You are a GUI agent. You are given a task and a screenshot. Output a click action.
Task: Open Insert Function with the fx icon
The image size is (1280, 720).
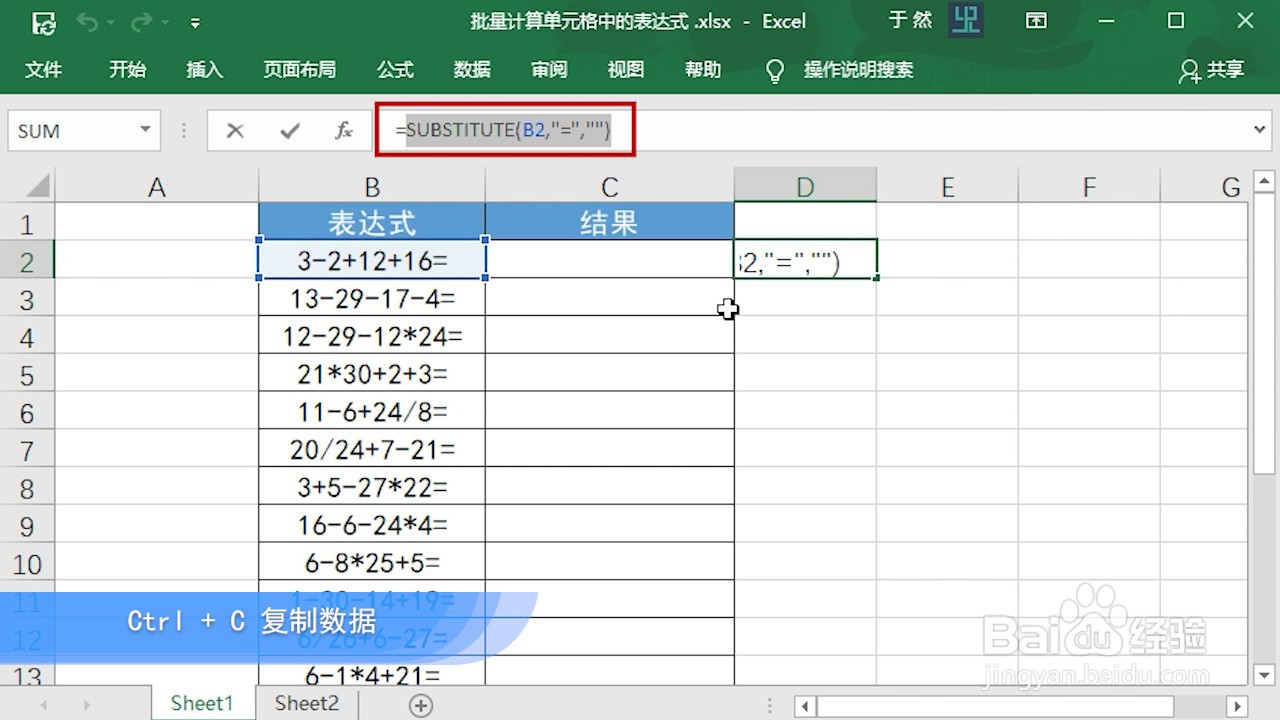pyautogui.click(x=343, y=130)
